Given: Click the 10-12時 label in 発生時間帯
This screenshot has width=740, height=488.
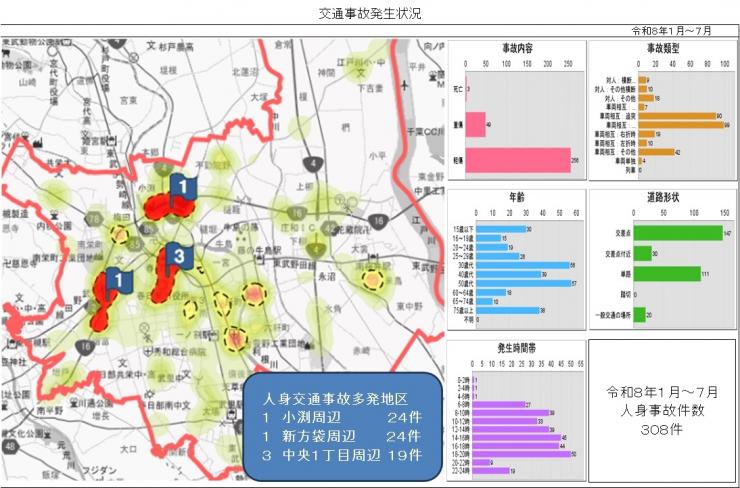Looking at the screenshot, I should (x=460, y=421).
